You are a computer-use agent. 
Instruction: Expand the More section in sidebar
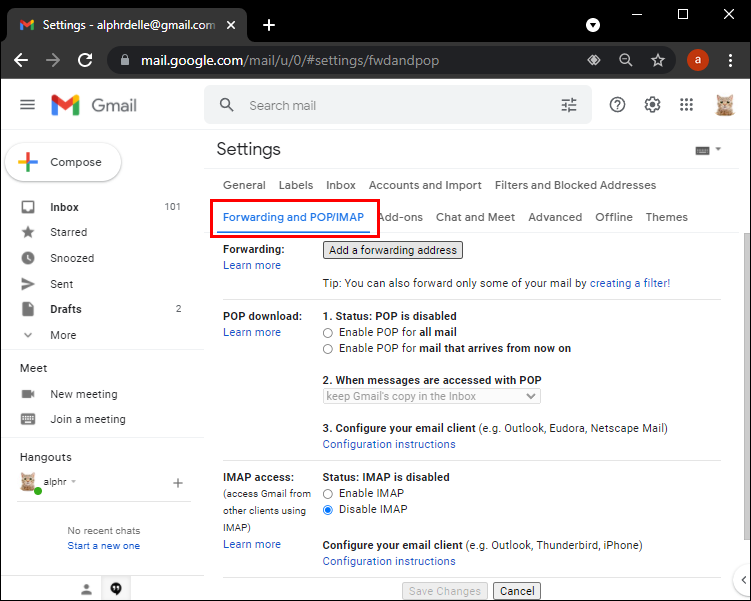pyautogui.click(x=62, y=335)
